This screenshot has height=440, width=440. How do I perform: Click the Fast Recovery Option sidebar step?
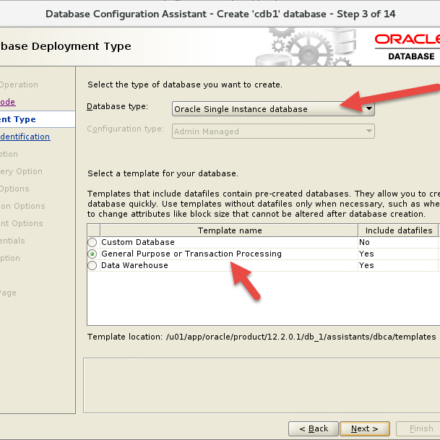pyautogui.click(x=21, y=171)
